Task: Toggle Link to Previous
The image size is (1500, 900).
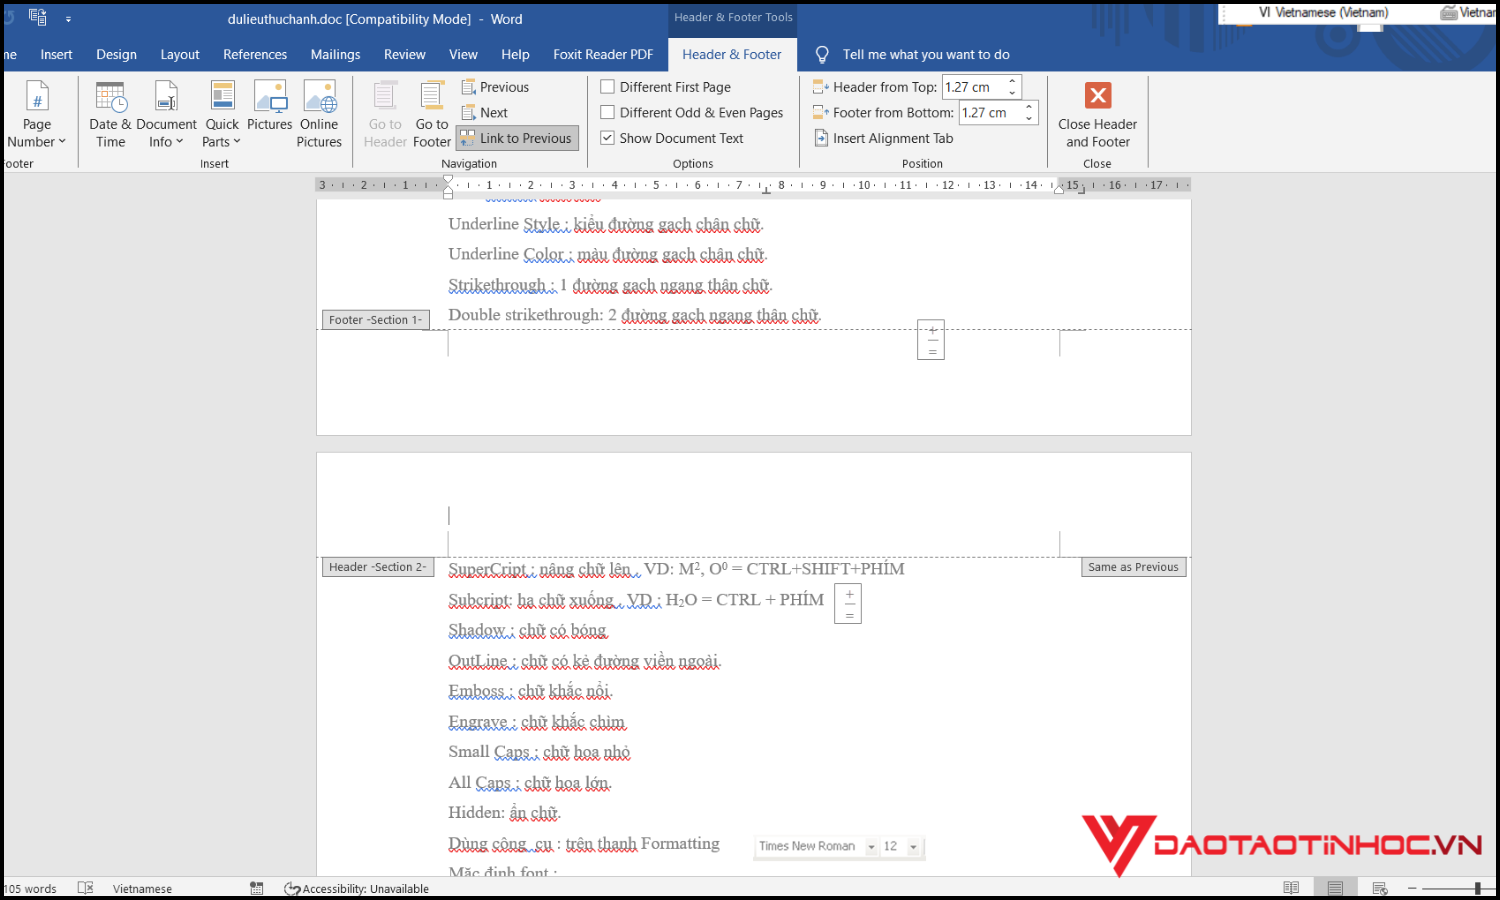Action: 516,138
